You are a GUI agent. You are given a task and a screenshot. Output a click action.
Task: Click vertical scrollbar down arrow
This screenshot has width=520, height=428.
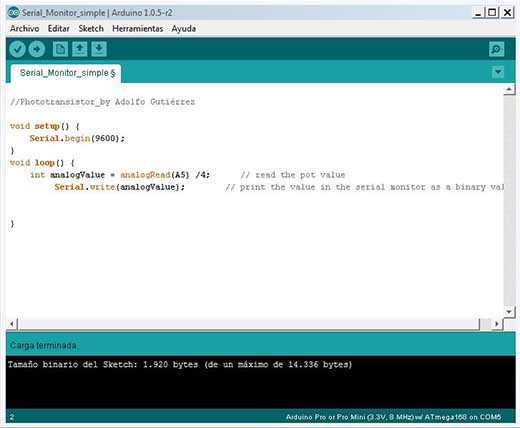[x=509, y=312]
